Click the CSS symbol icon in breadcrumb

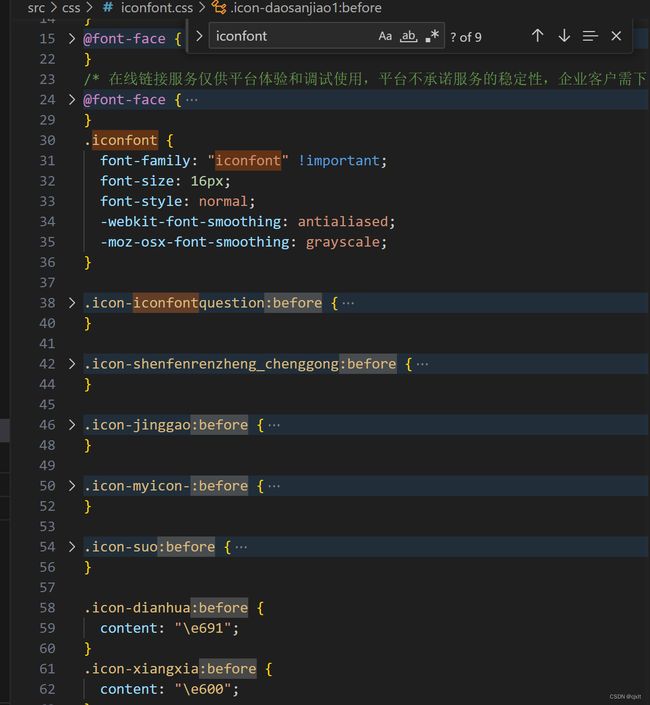coord(219,8)
